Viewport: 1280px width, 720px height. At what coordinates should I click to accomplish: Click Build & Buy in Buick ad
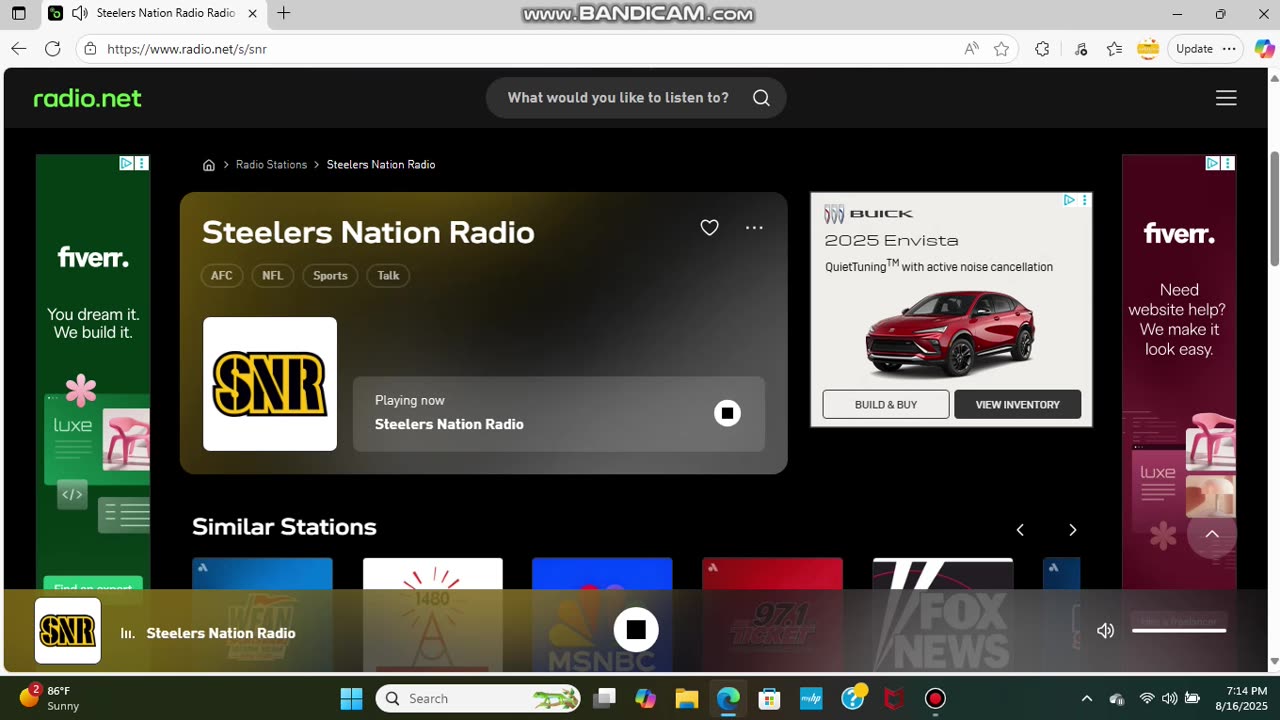886,404
